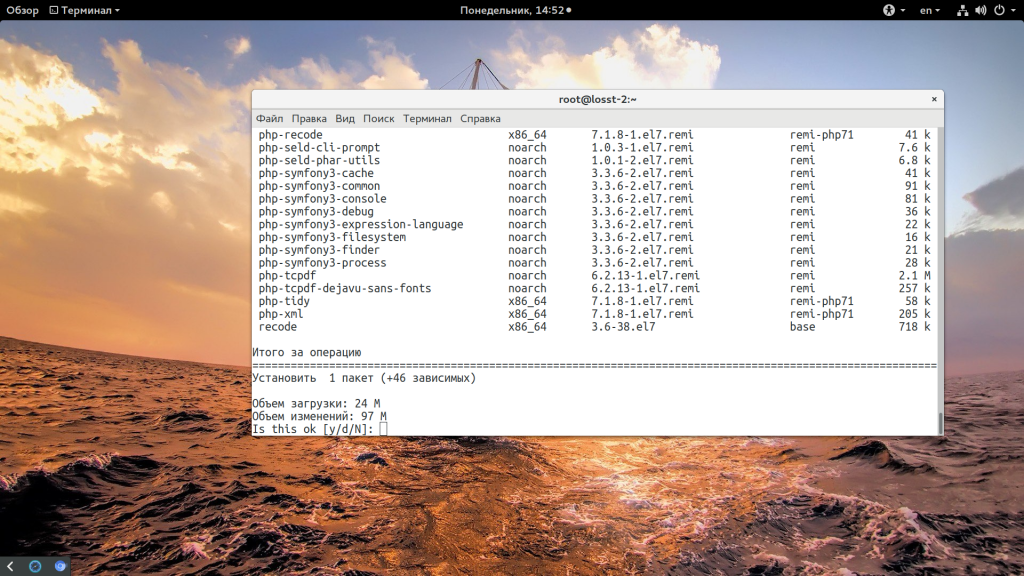This screenshot has height=576, width=1024.
Task: Open the Правка menu
Action: [x=309, y=118]
